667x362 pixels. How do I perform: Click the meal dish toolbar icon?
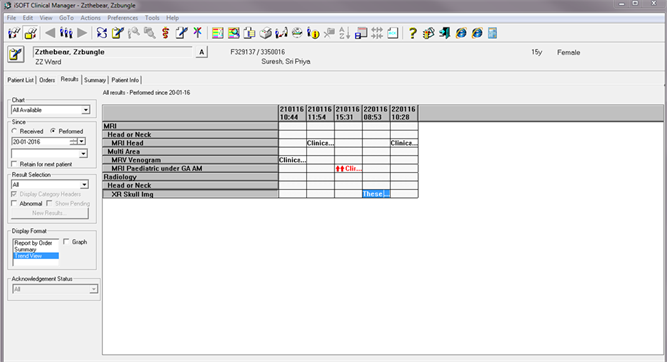click(x=297, y=33)
